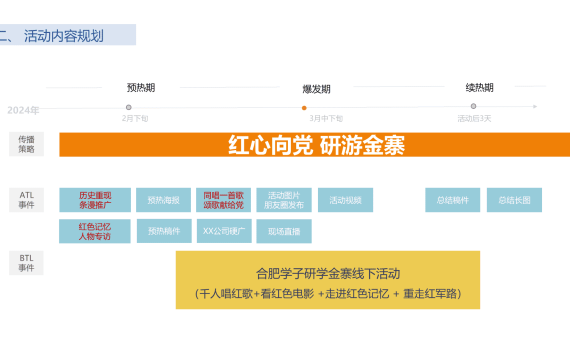Select the ATL事件 row label

click(27, 200)
